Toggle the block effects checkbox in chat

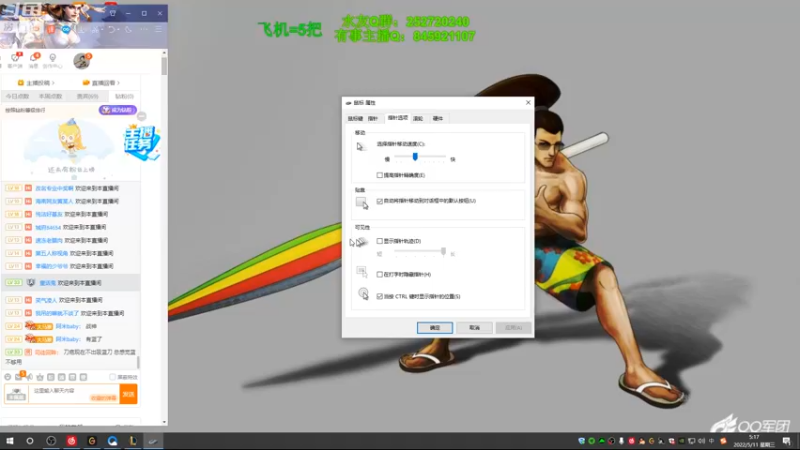(x=112, y=377)
